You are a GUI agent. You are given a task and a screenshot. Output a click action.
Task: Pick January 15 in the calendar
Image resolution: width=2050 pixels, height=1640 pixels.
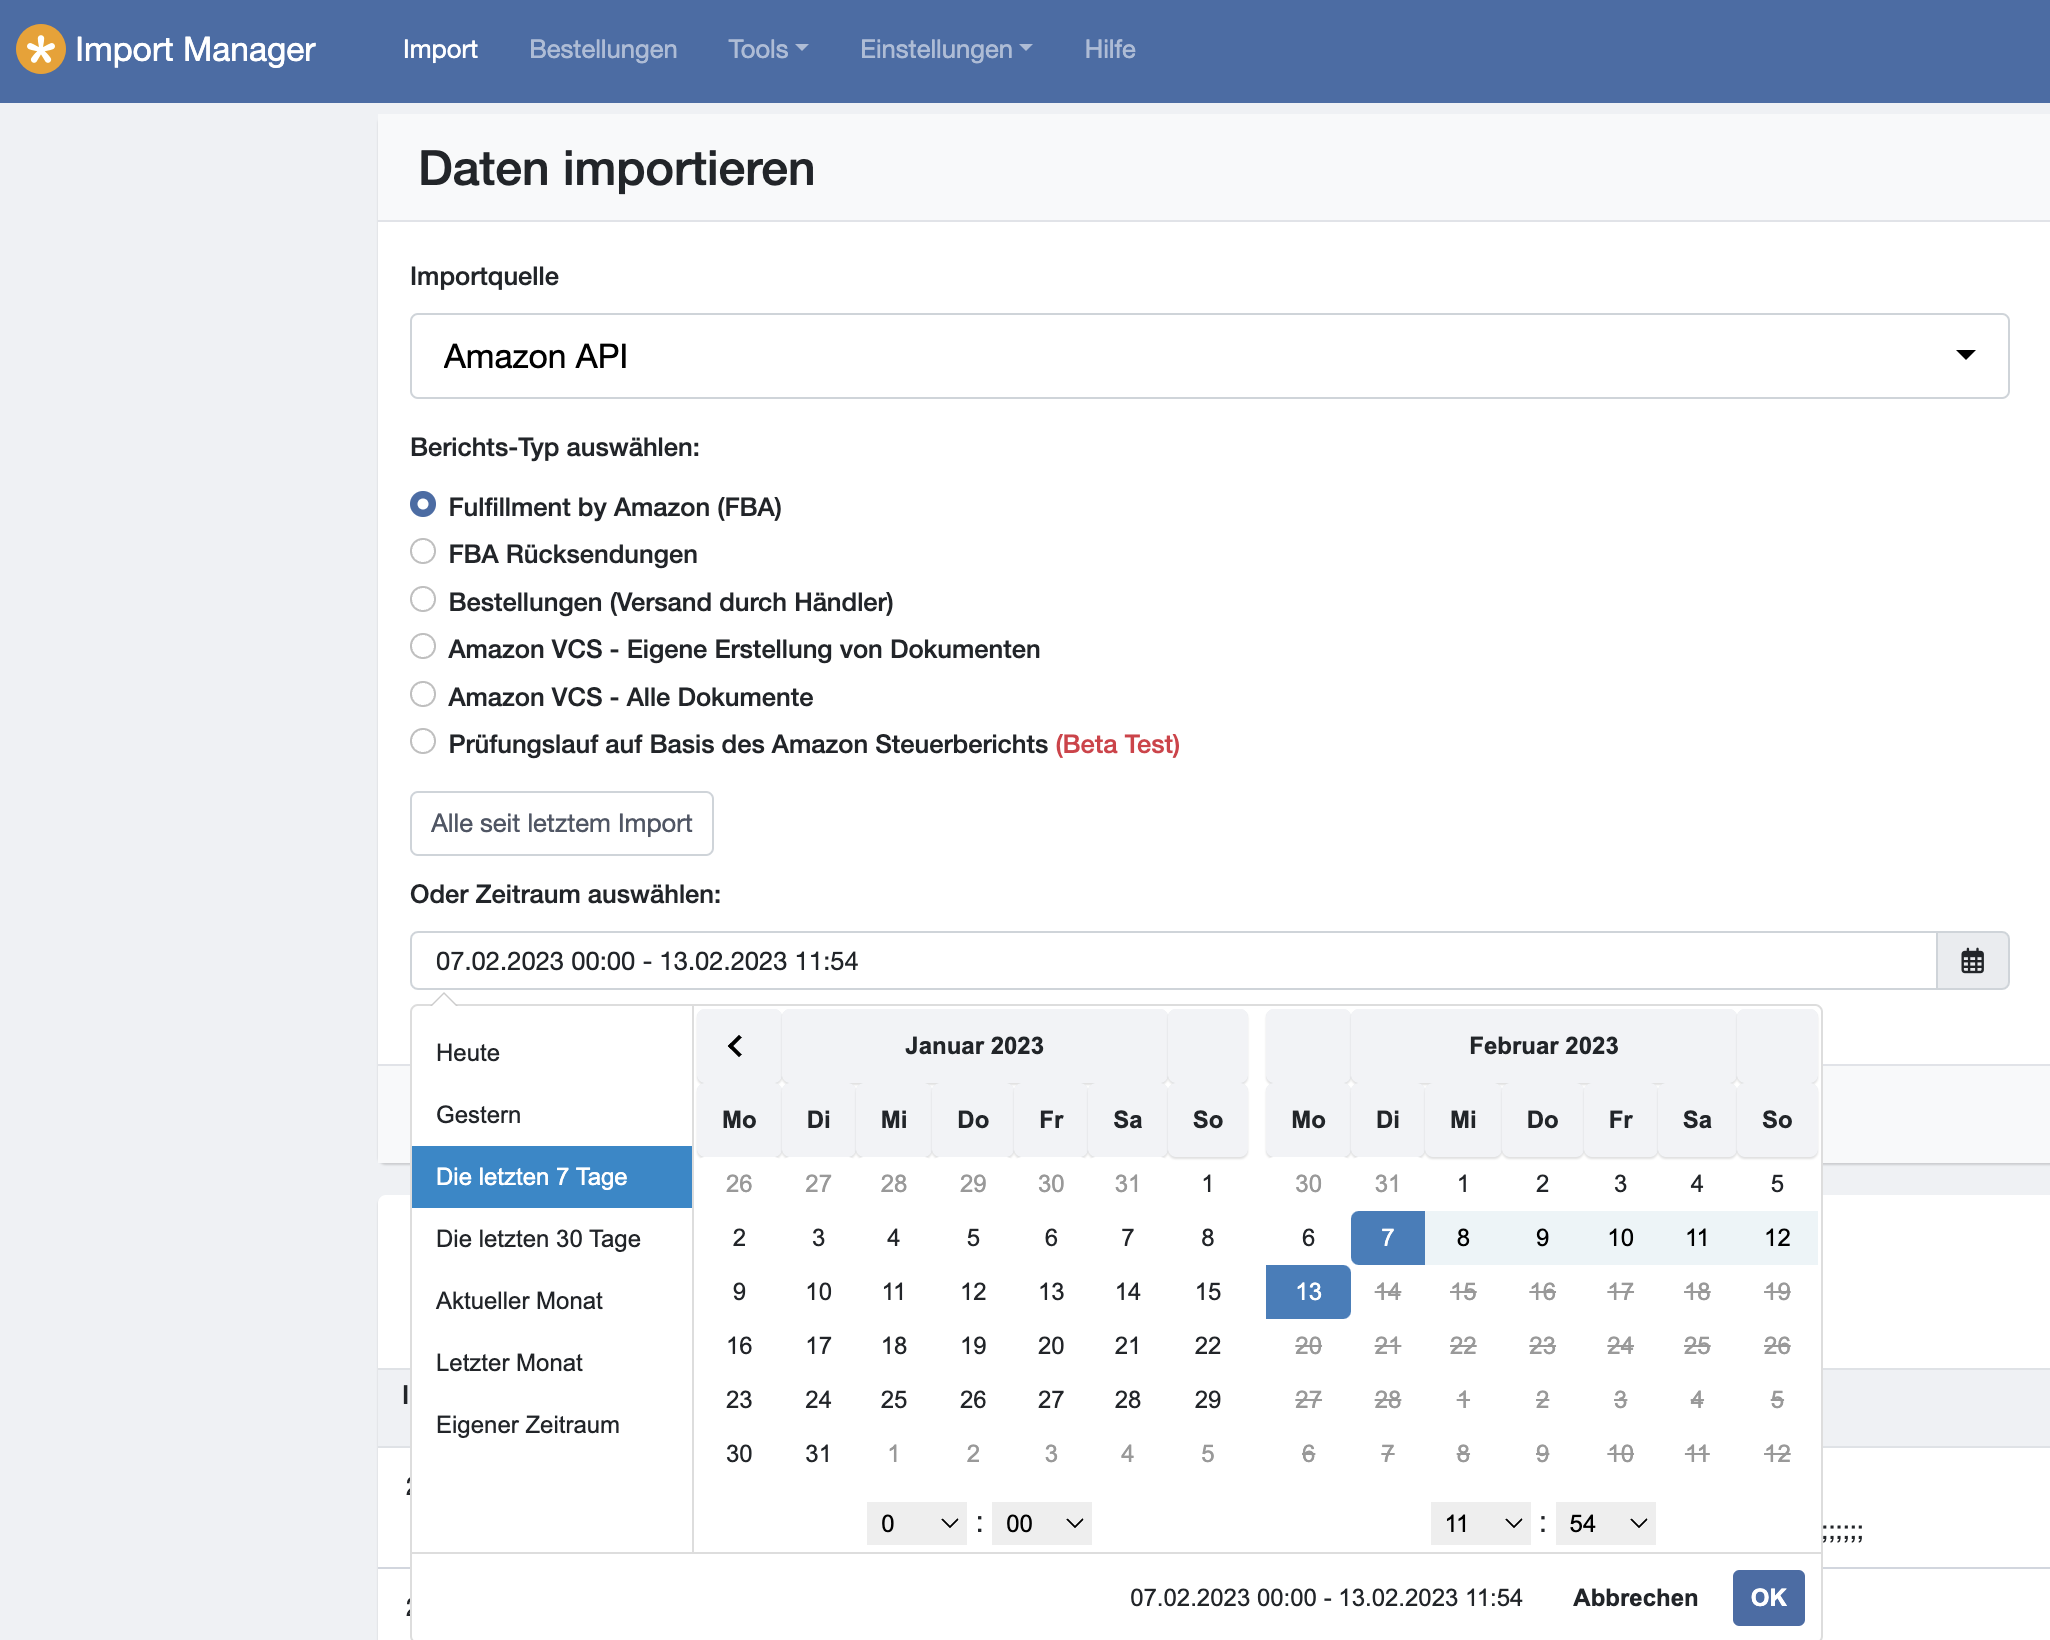click(1207, 1291)
